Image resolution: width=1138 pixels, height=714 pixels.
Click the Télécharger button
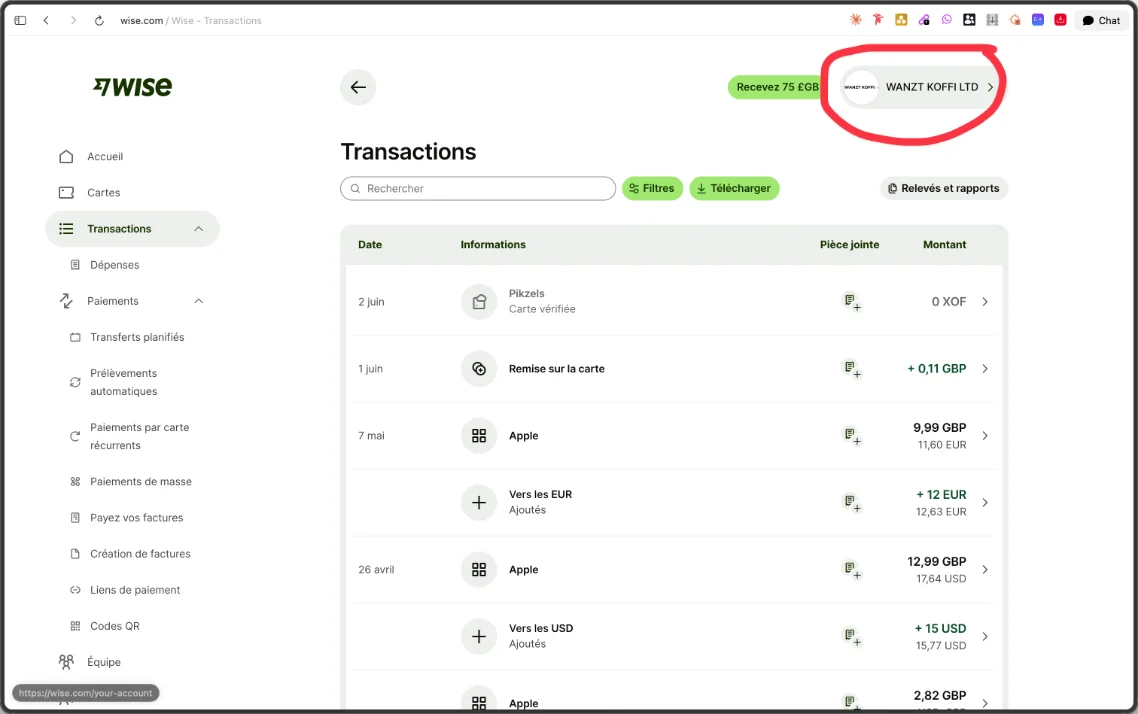734,189
